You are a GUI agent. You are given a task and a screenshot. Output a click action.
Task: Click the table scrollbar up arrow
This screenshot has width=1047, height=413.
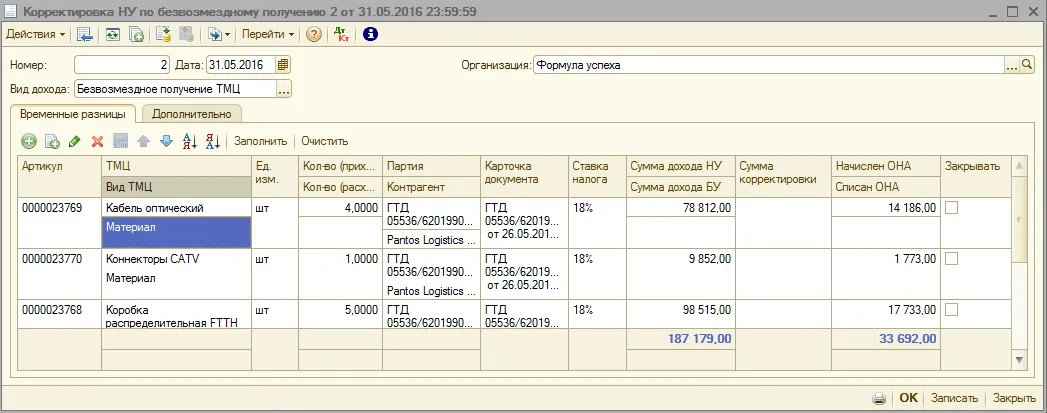click(x=1019, y=165)
